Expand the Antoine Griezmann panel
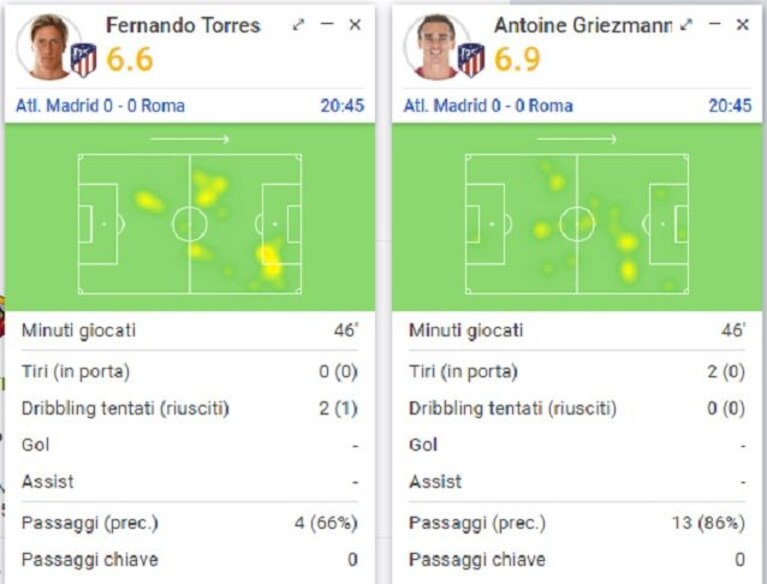The height and width of the screenshot is (584, 767). tap(686, 24)
